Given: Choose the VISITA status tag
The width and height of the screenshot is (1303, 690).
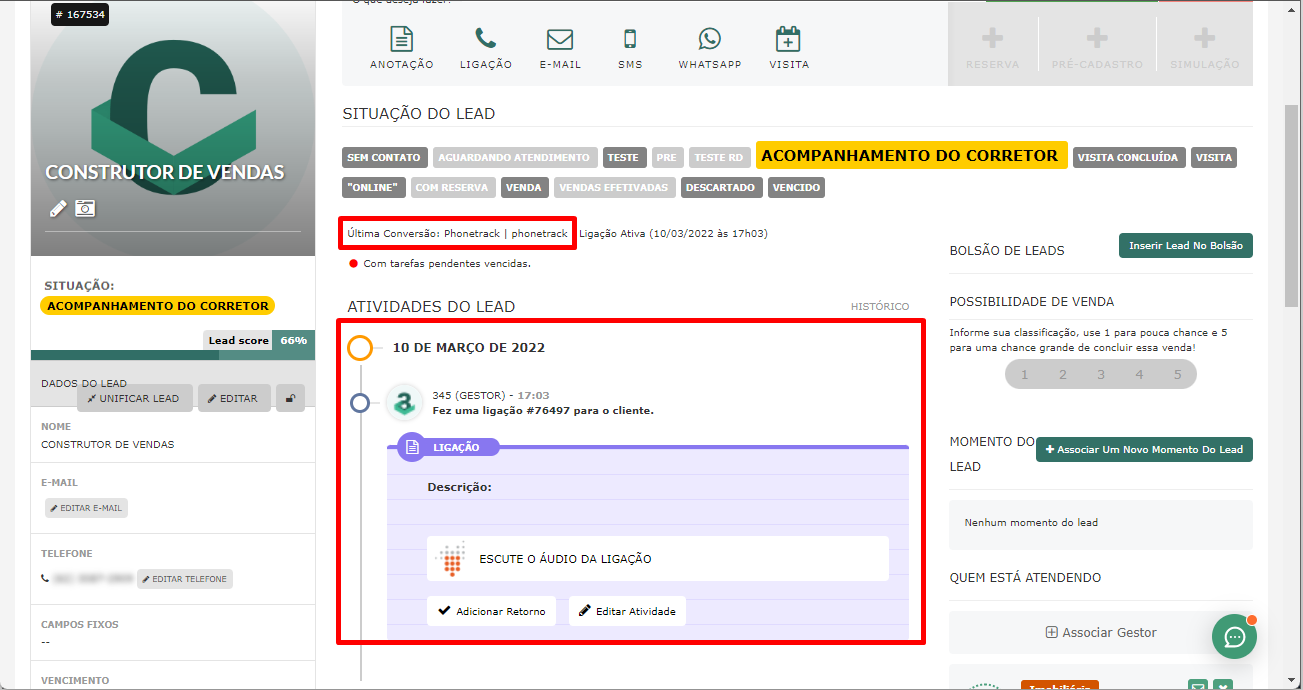Looking at the screenshot, I should coord(1214,157).
